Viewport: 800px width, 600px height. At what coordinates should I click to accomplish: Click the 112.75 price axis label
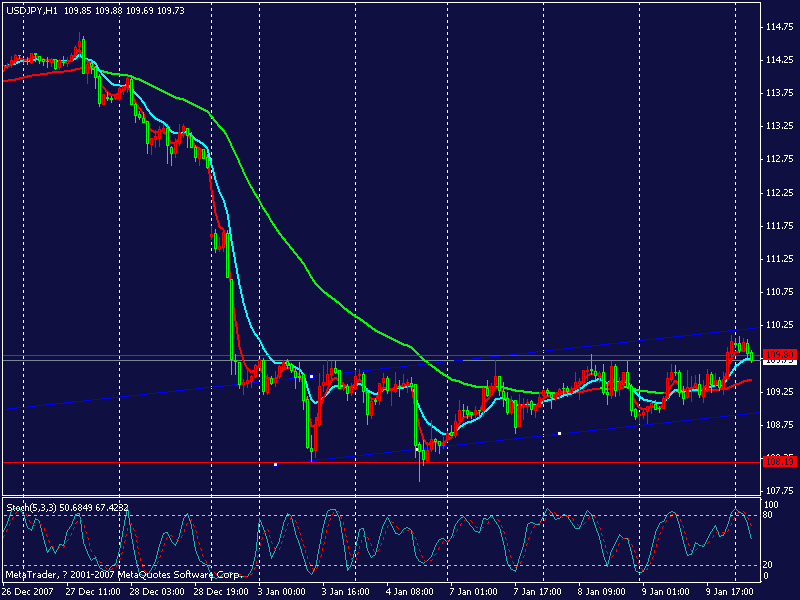pyautogui.click(x=780, y=159)
